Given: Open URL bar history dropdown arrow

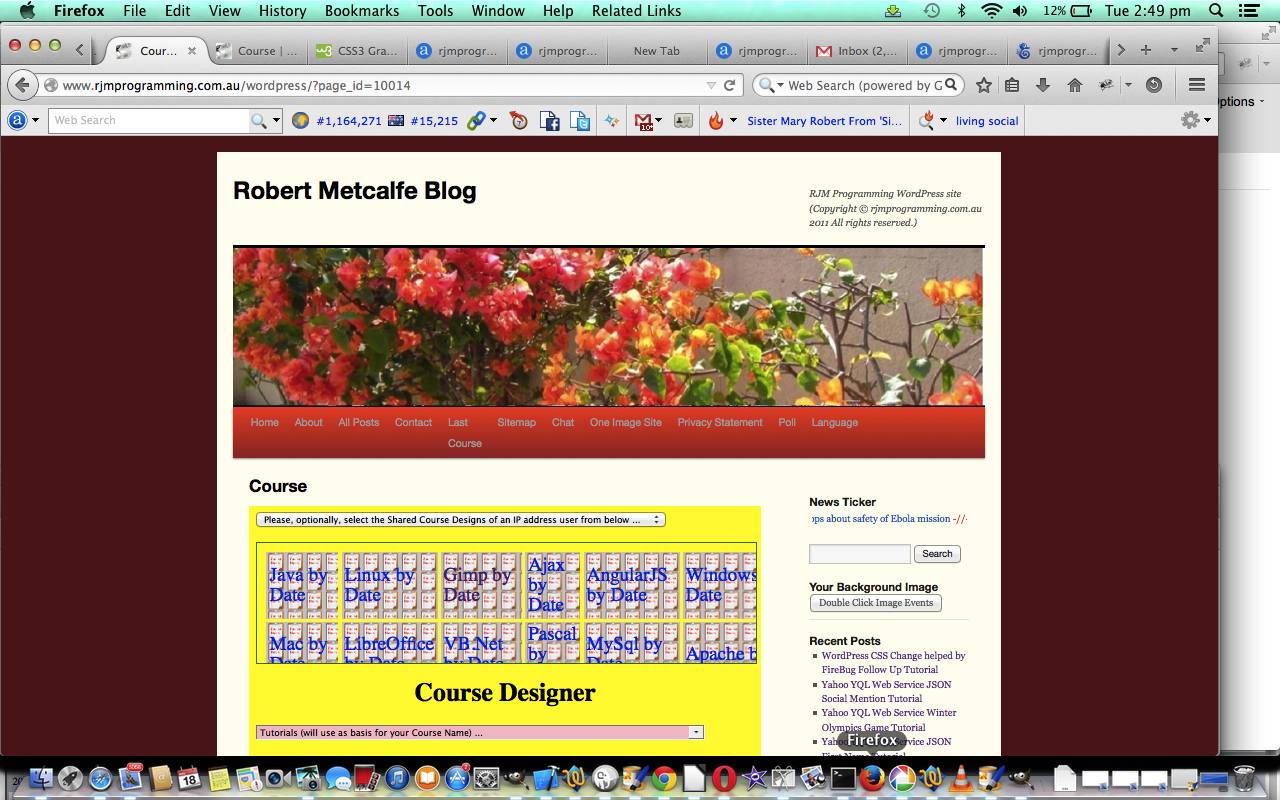Looking at the screenshot, I should click(711, 86).
